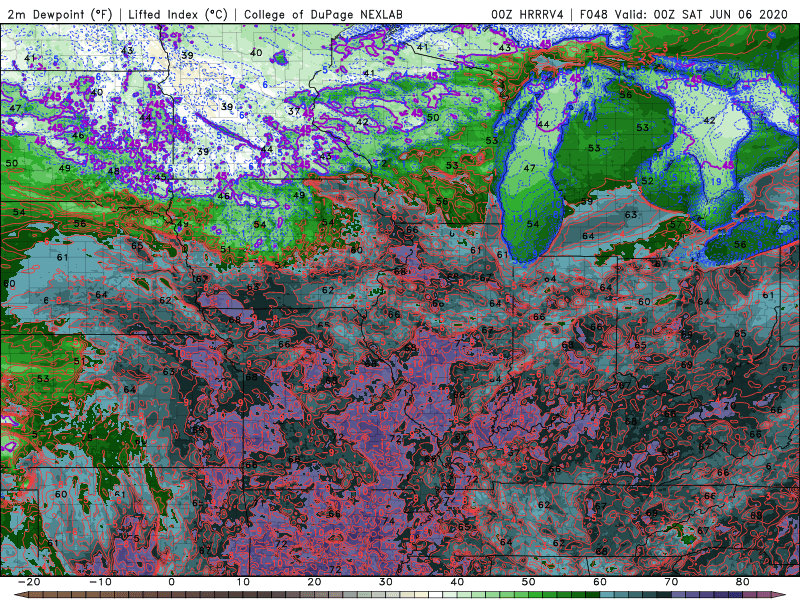The image size is (800, 600).
Task: Click the 60 label on the color scale
Action: click(600, 582)
